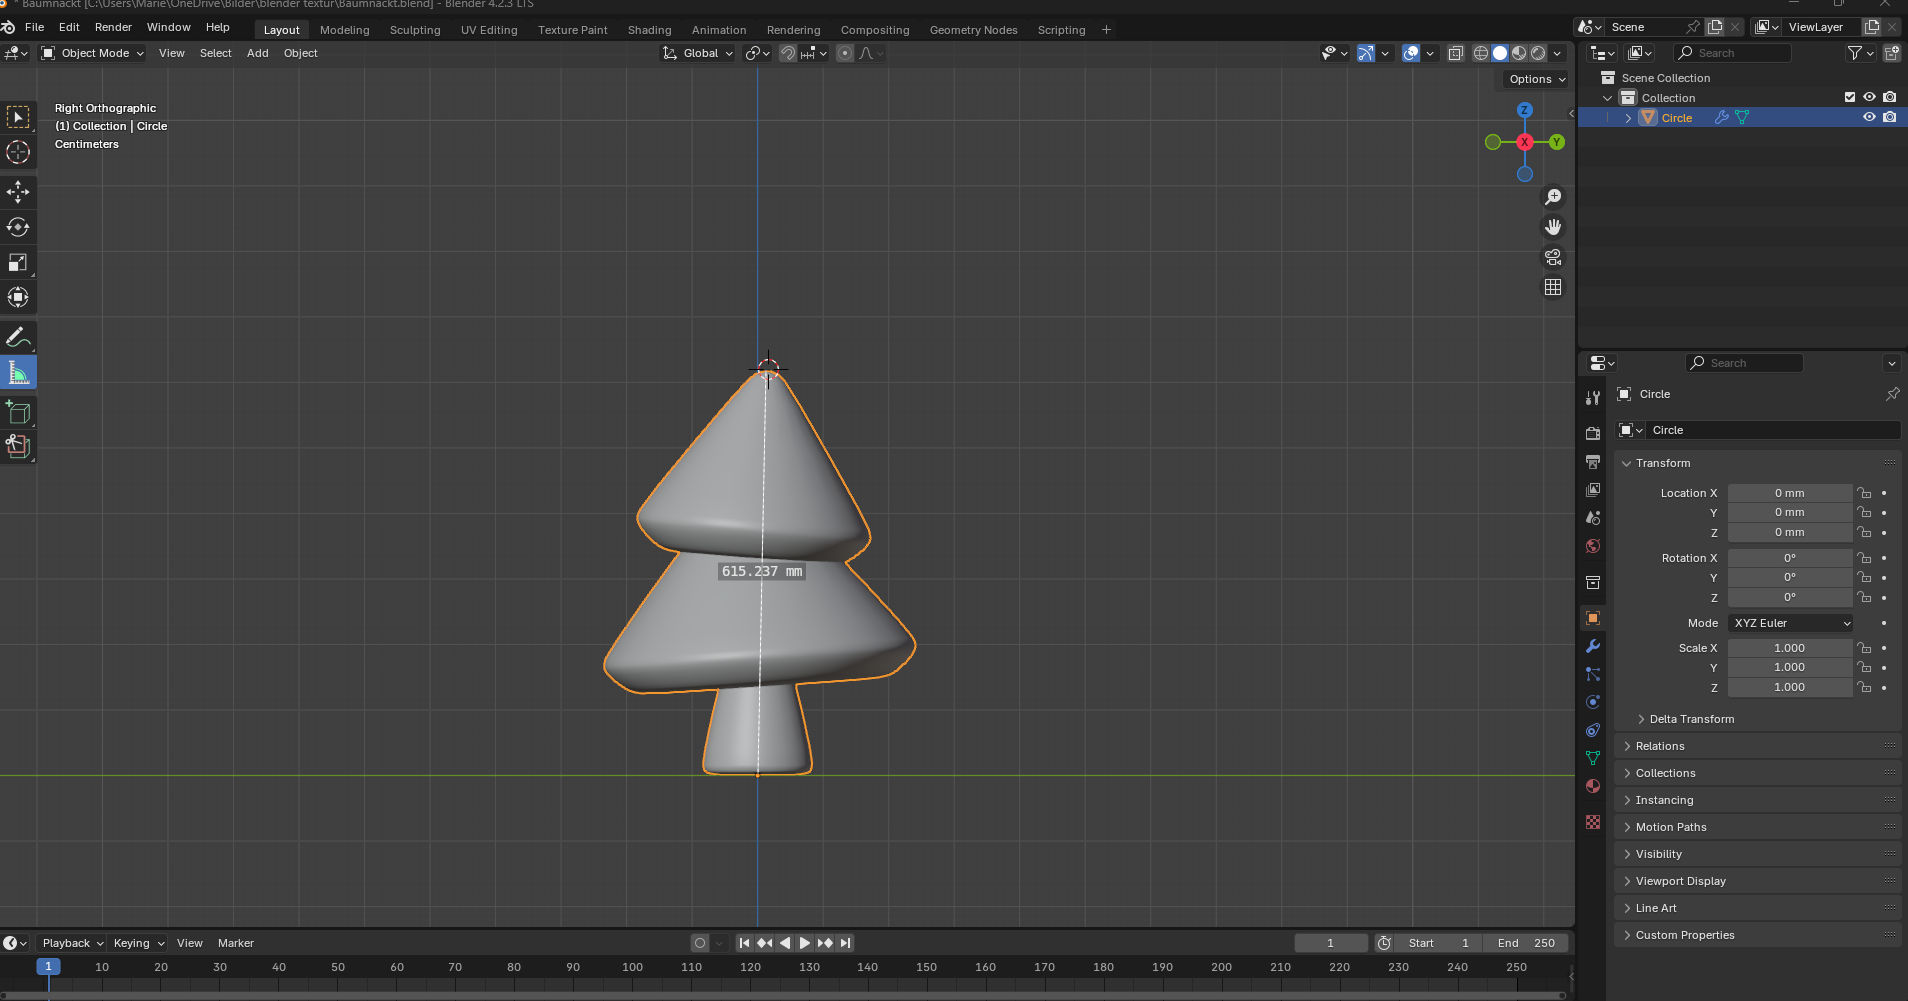Switch to the Shading workspace tab

[649, 30]
